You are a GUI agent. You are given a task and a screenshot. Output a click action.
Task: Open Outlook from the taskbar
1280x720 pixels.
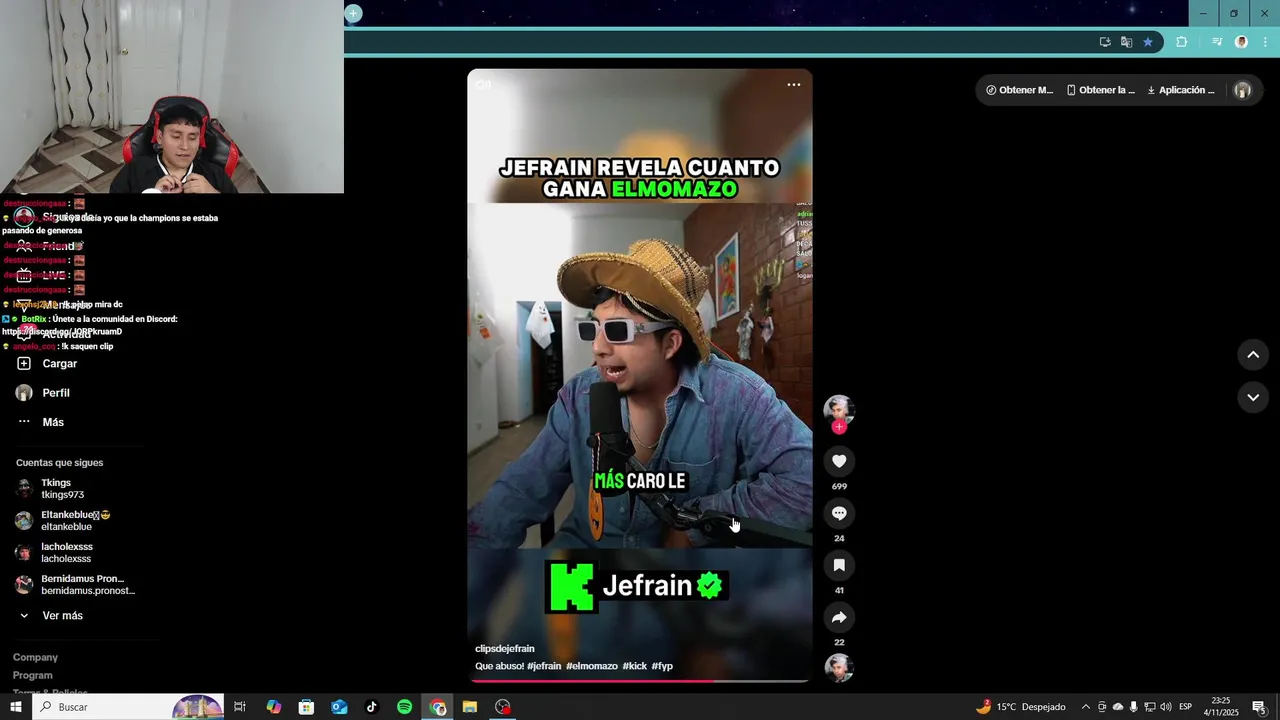[x=339, y=707]
